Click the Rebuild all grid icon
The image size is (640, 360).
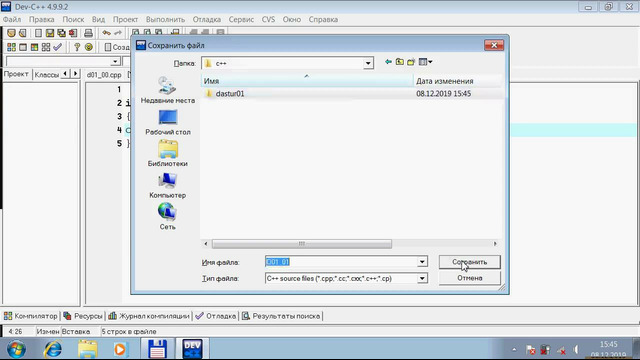46,47
